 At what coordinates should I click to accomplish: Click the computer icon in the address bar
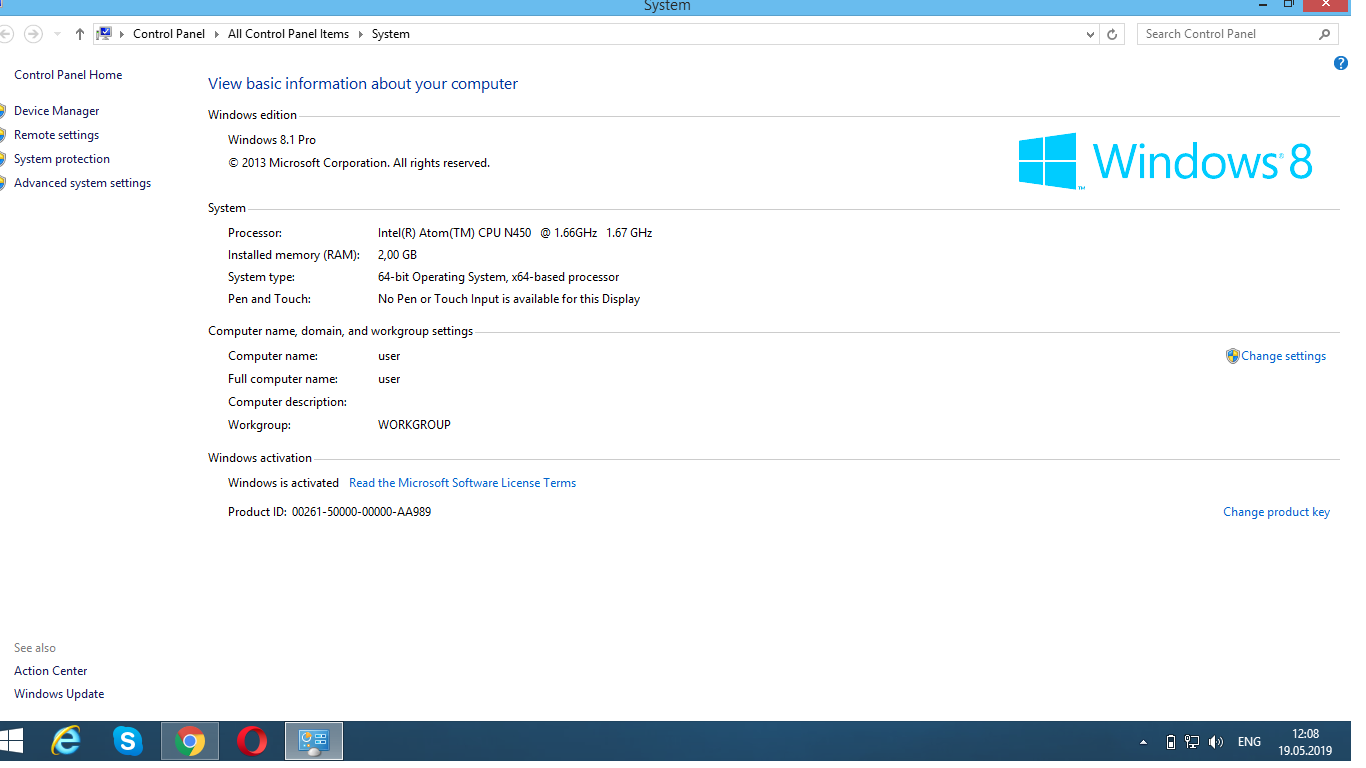coord(104,34)
